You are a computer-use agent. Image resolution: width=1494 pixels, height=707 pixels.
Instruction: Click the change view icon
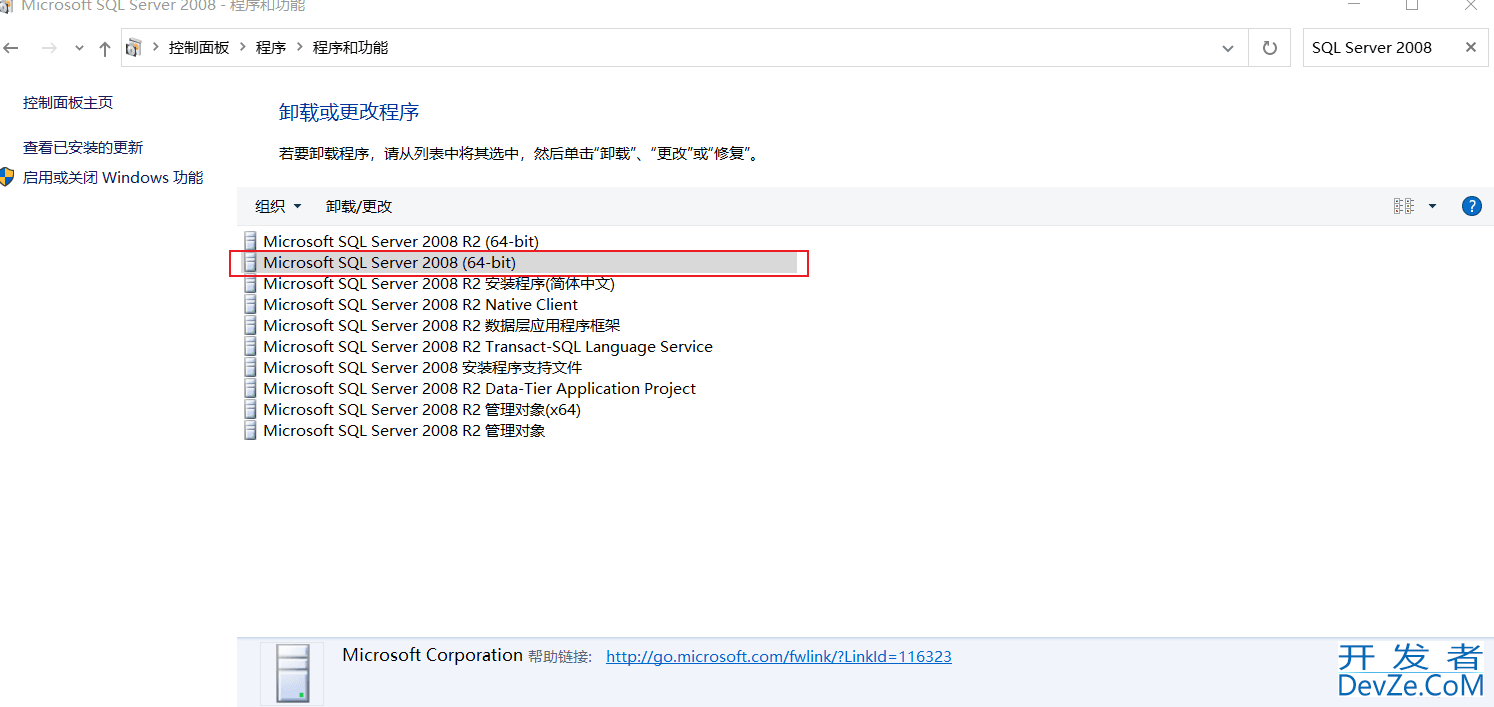click(x=1404, y=206)
